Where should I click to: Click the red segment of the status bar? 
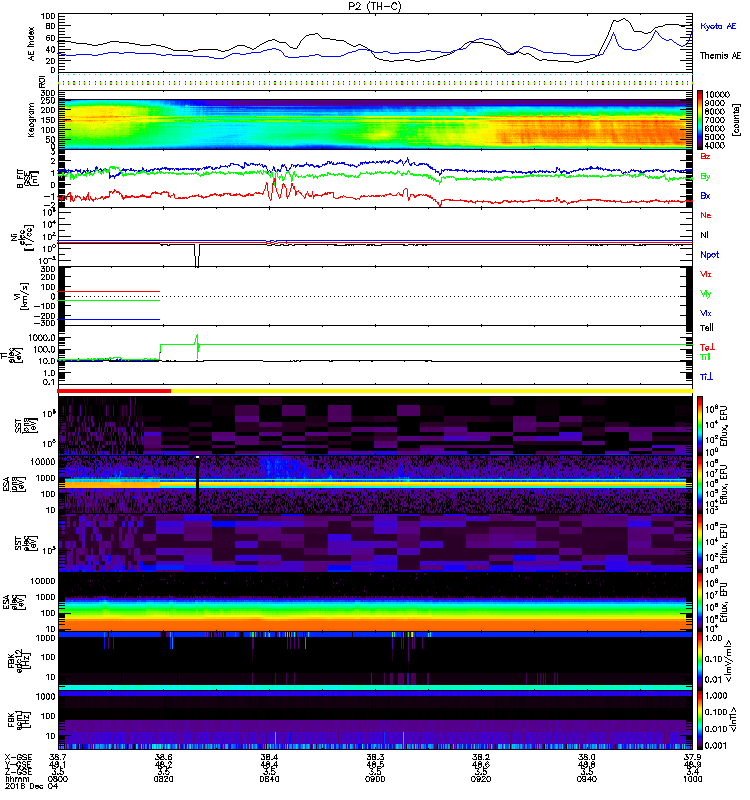coord(115,392)
